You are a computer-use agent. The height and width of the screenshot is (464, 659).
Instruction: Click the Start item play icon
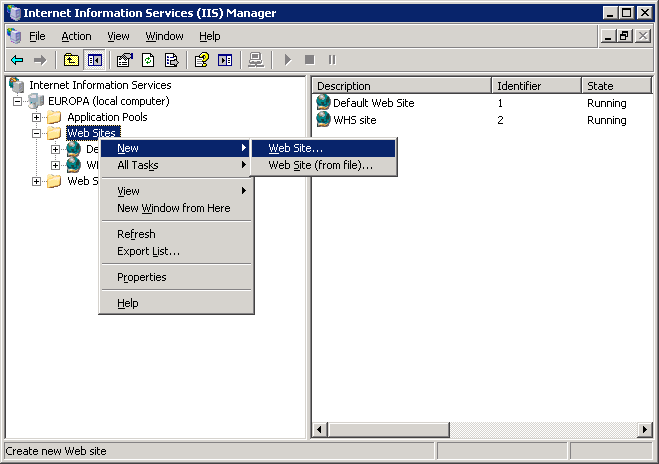[287, 60]
